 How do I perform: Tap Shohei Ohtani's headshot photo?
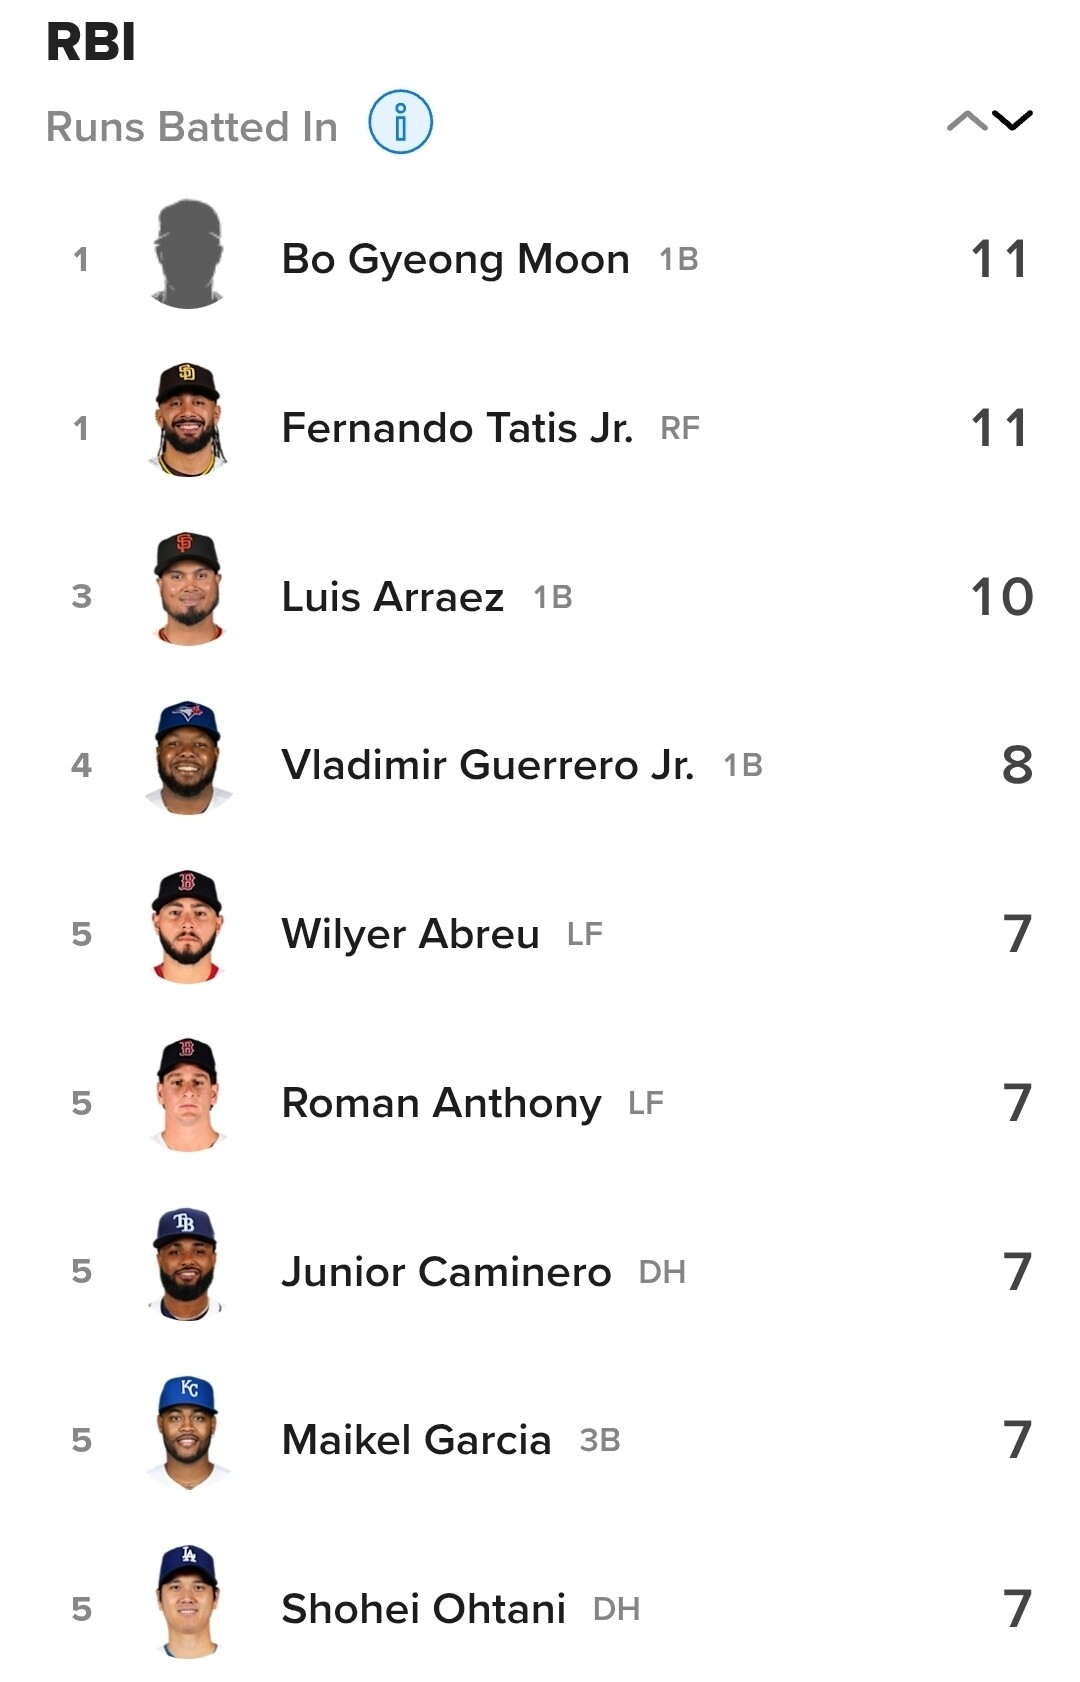(x=188, y=1603)
